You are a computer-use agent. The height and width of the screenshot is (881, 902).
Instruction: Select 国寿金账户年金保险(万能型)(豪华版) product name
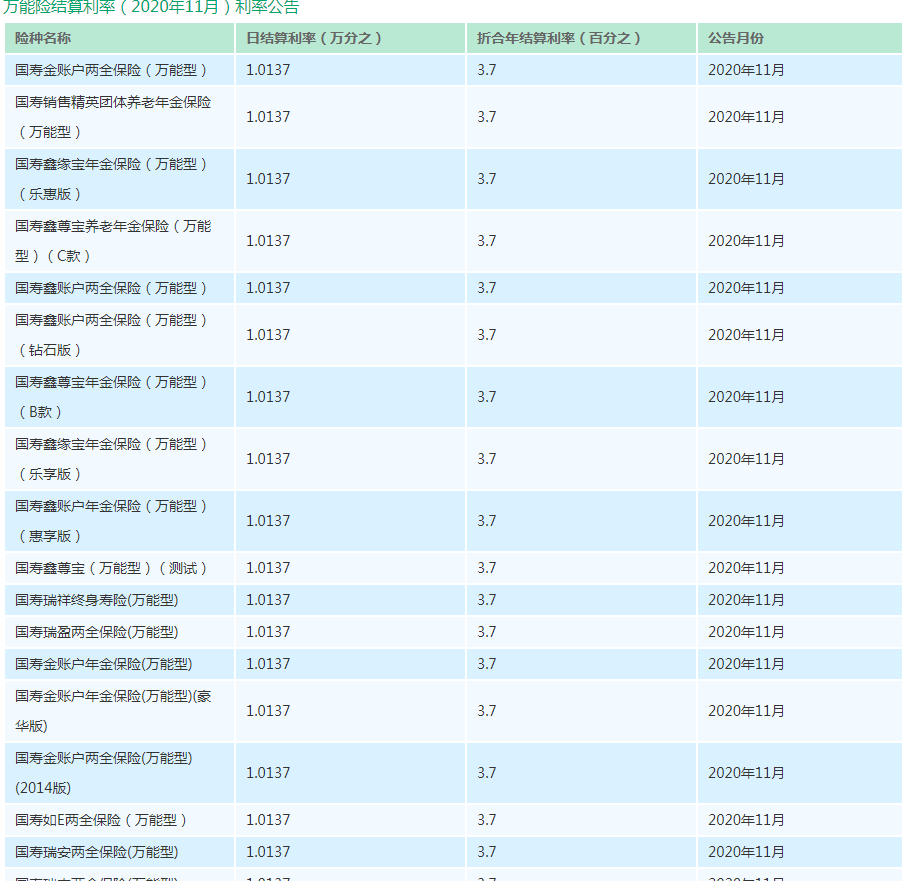[113, 711]
